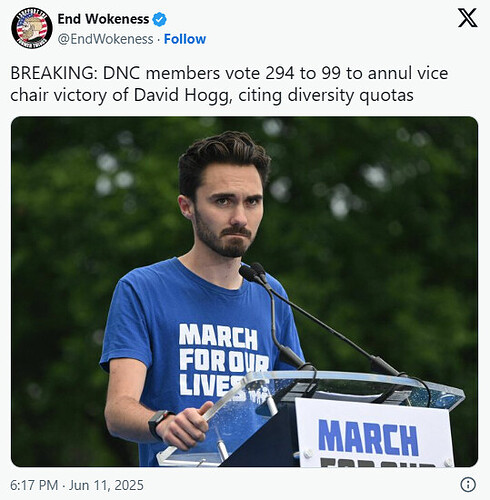The image size is (490, 500).
Task: Click the black microphone head in photo
Action: pos(250,273)
